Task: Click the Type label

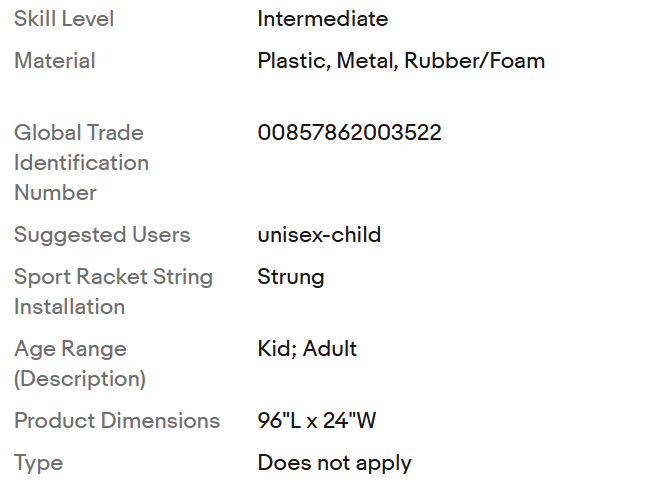Action: 39,463
